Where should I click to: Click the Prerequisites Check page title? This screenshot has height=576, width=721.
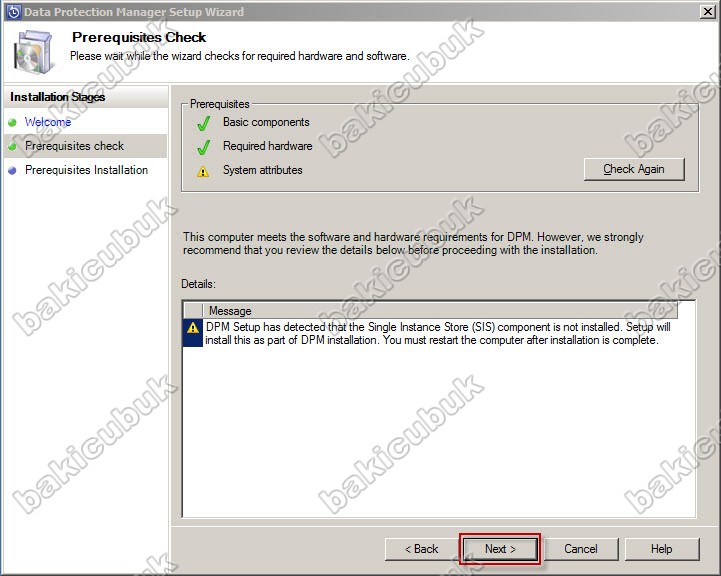139,37
